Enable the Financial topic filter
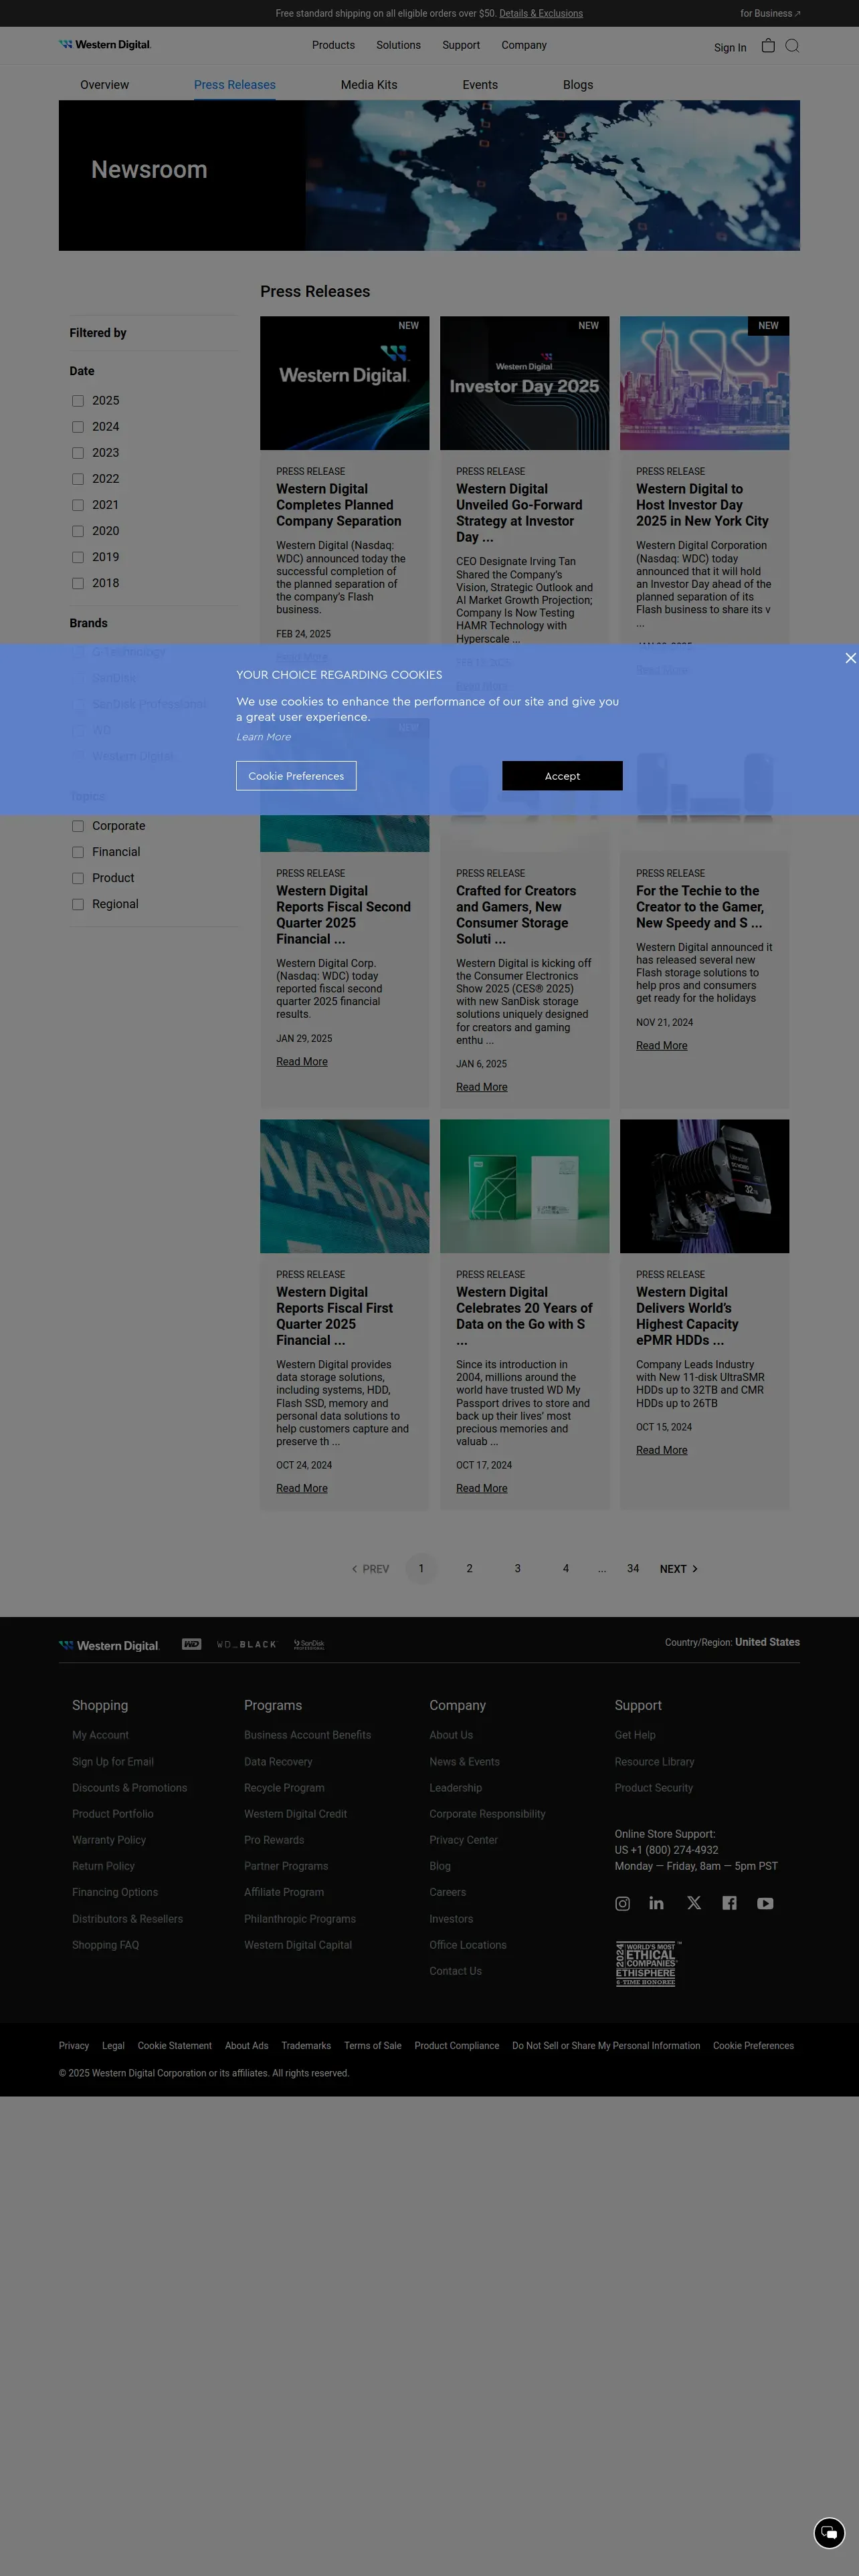Screen dimensions: 859x2576 tap(78, 852)
